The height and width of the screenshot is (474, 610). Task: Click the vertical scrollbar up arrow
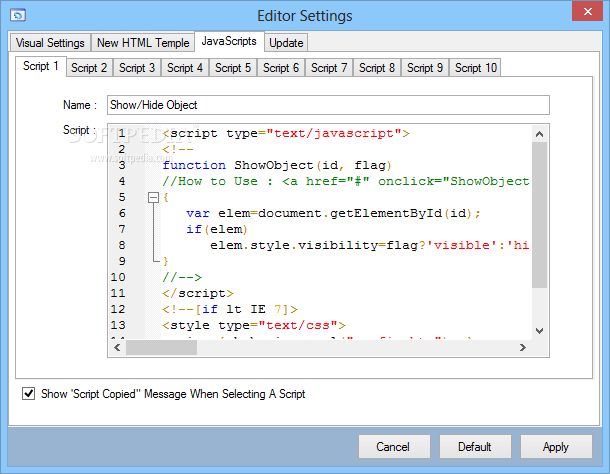tap(539, 134)
